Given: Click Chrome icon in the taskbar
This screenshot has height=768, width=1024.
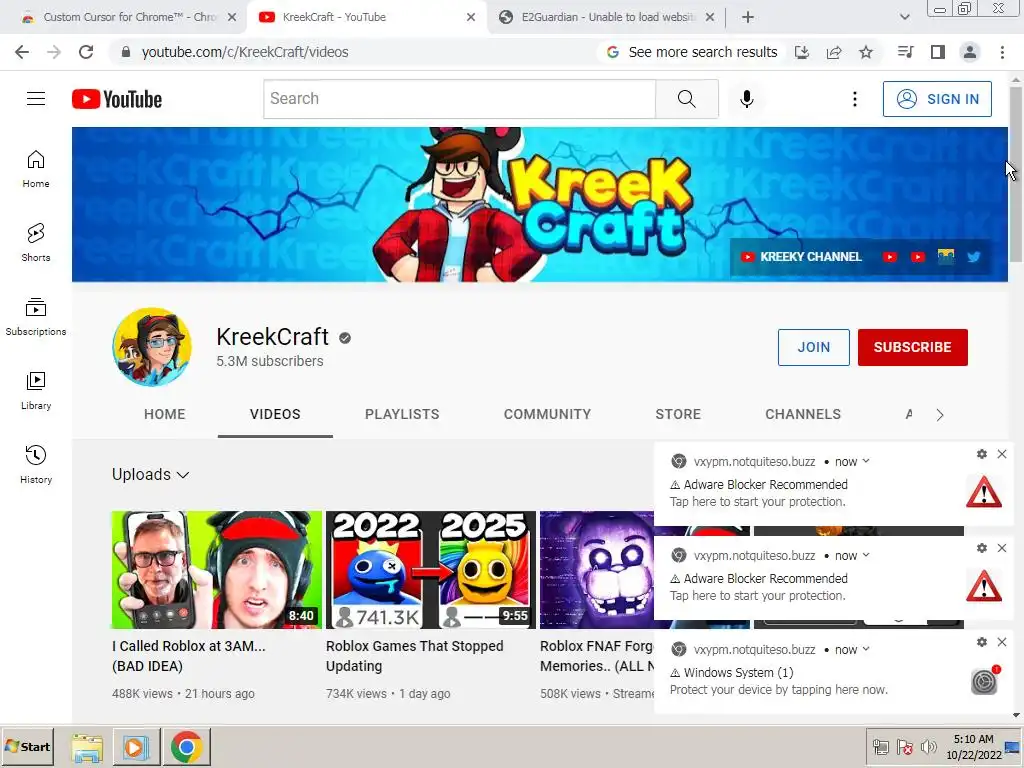Looking at the screenshot, I should click(x=186, y=747).
